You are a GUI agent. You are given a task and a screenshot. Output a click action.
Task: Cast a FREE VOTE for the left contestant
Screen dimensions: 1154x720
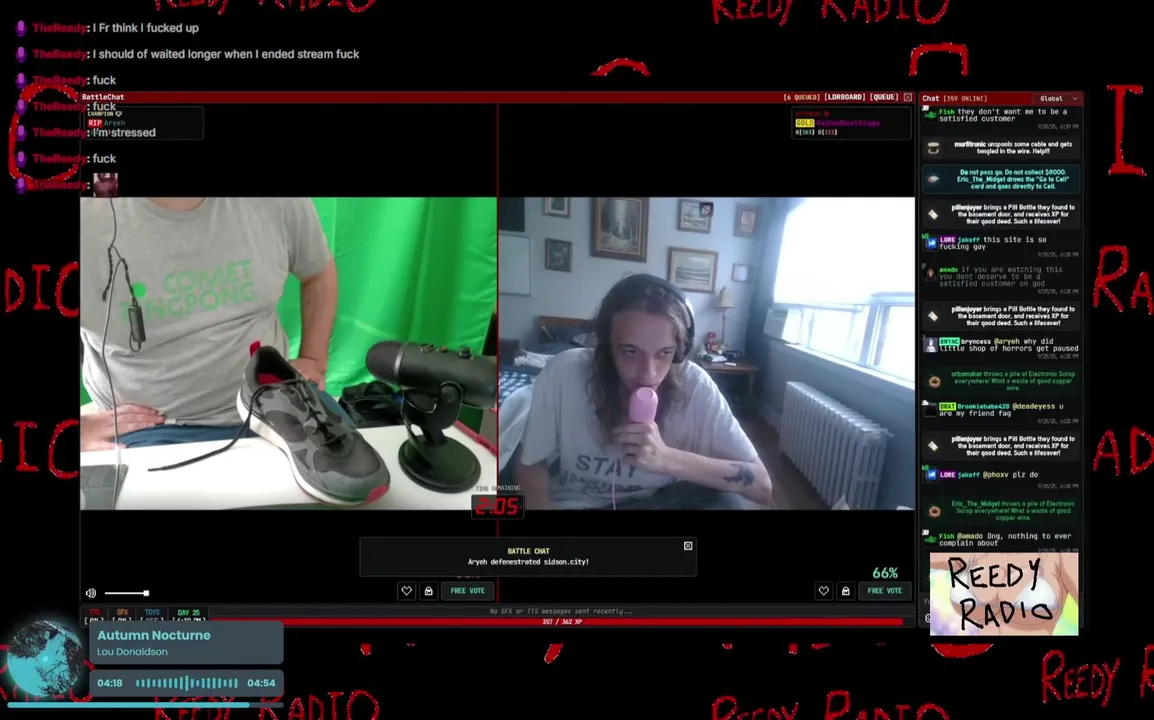pos(467,590)
